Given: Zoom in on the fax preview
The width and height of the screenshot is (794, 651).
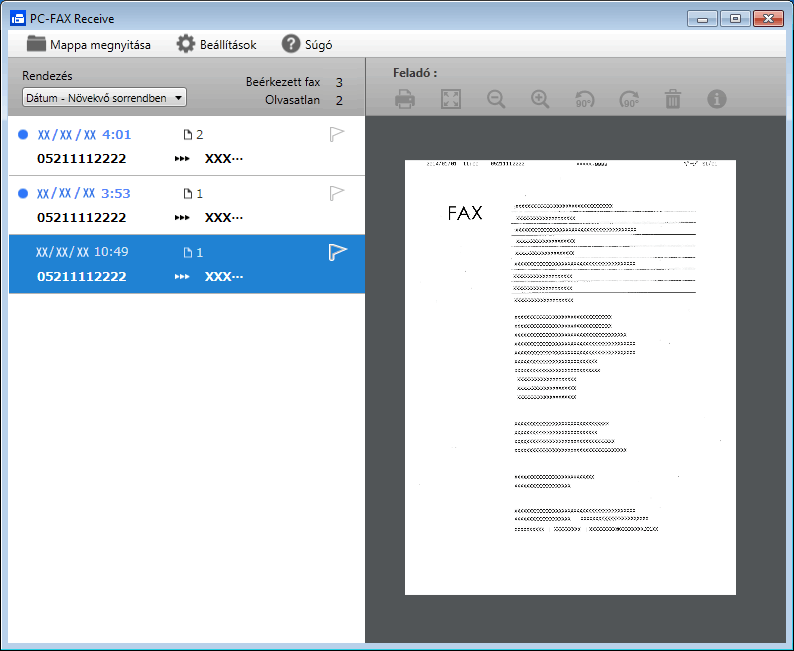Looking at the screenshot, I should pos(540,99).
